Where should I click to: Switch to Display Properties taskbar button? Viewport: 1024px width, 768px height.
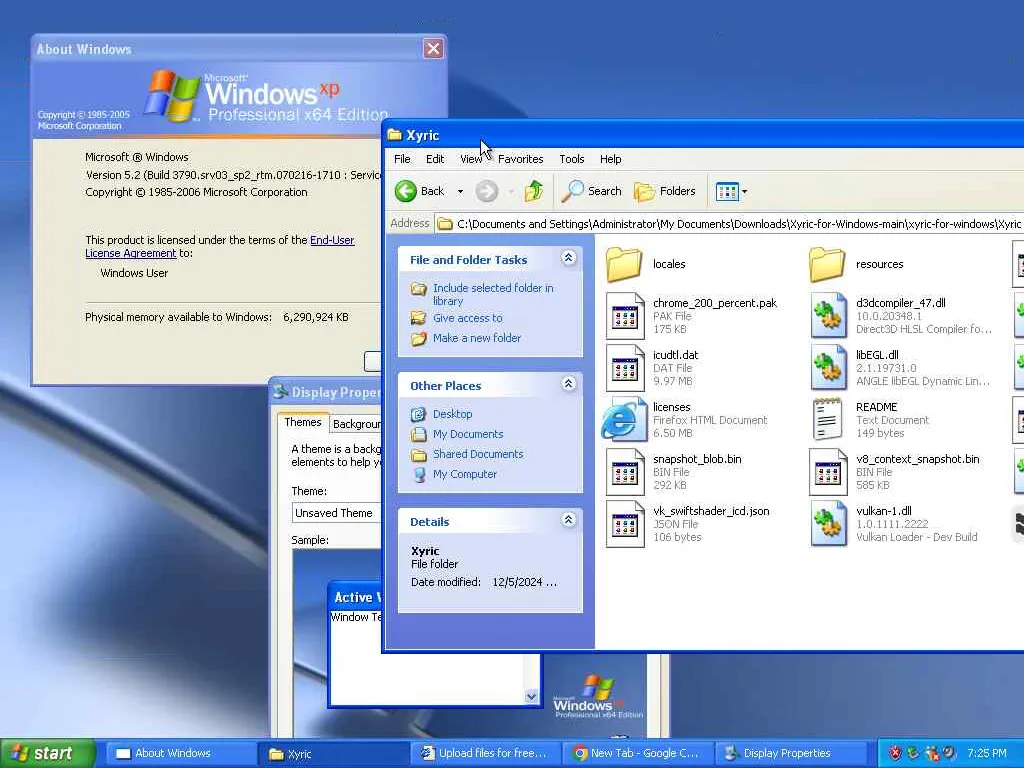point(792,753)
